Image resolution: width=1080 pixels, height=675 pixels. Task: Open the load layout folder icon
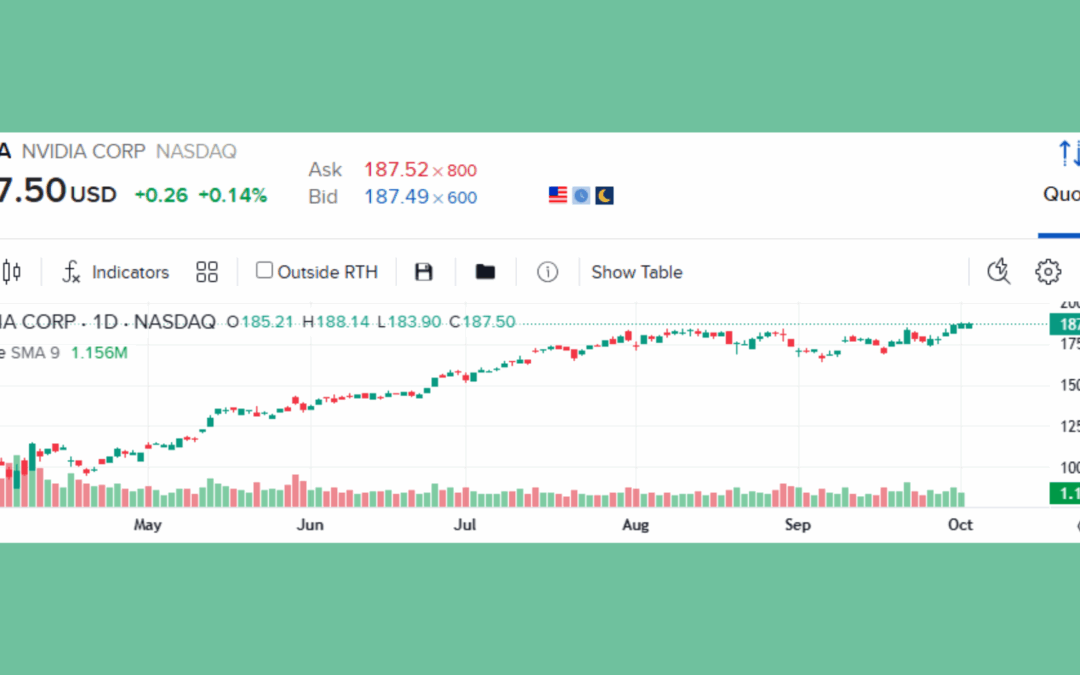click(x=485, y=271)
